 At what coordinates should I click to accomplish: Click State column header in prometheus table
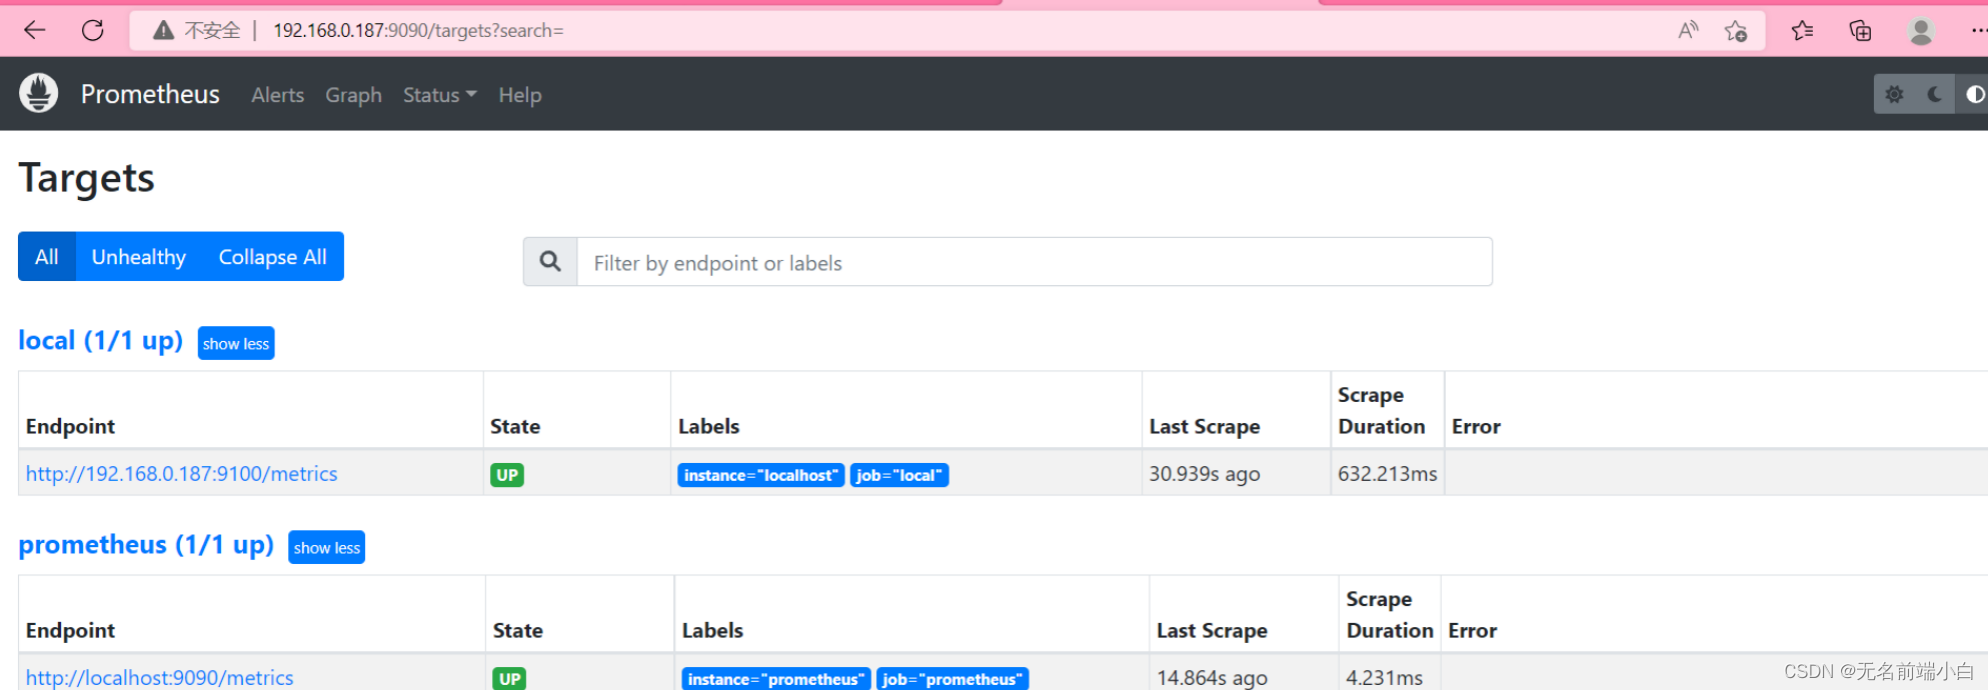point(518,631)
